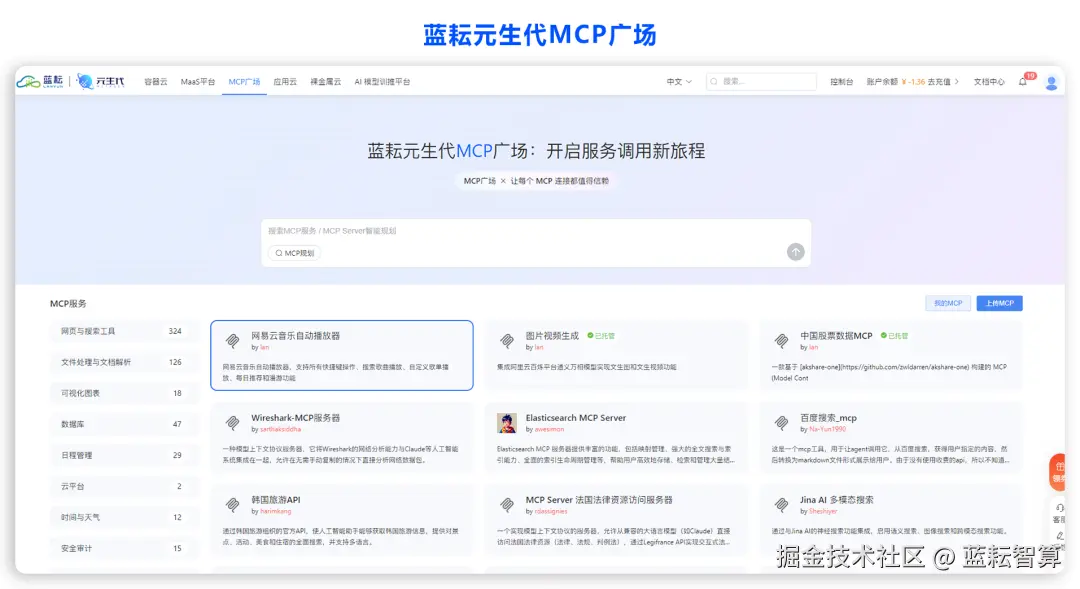
Task: Click the 图片视频生成 card icon
Action: coord(507,340)
